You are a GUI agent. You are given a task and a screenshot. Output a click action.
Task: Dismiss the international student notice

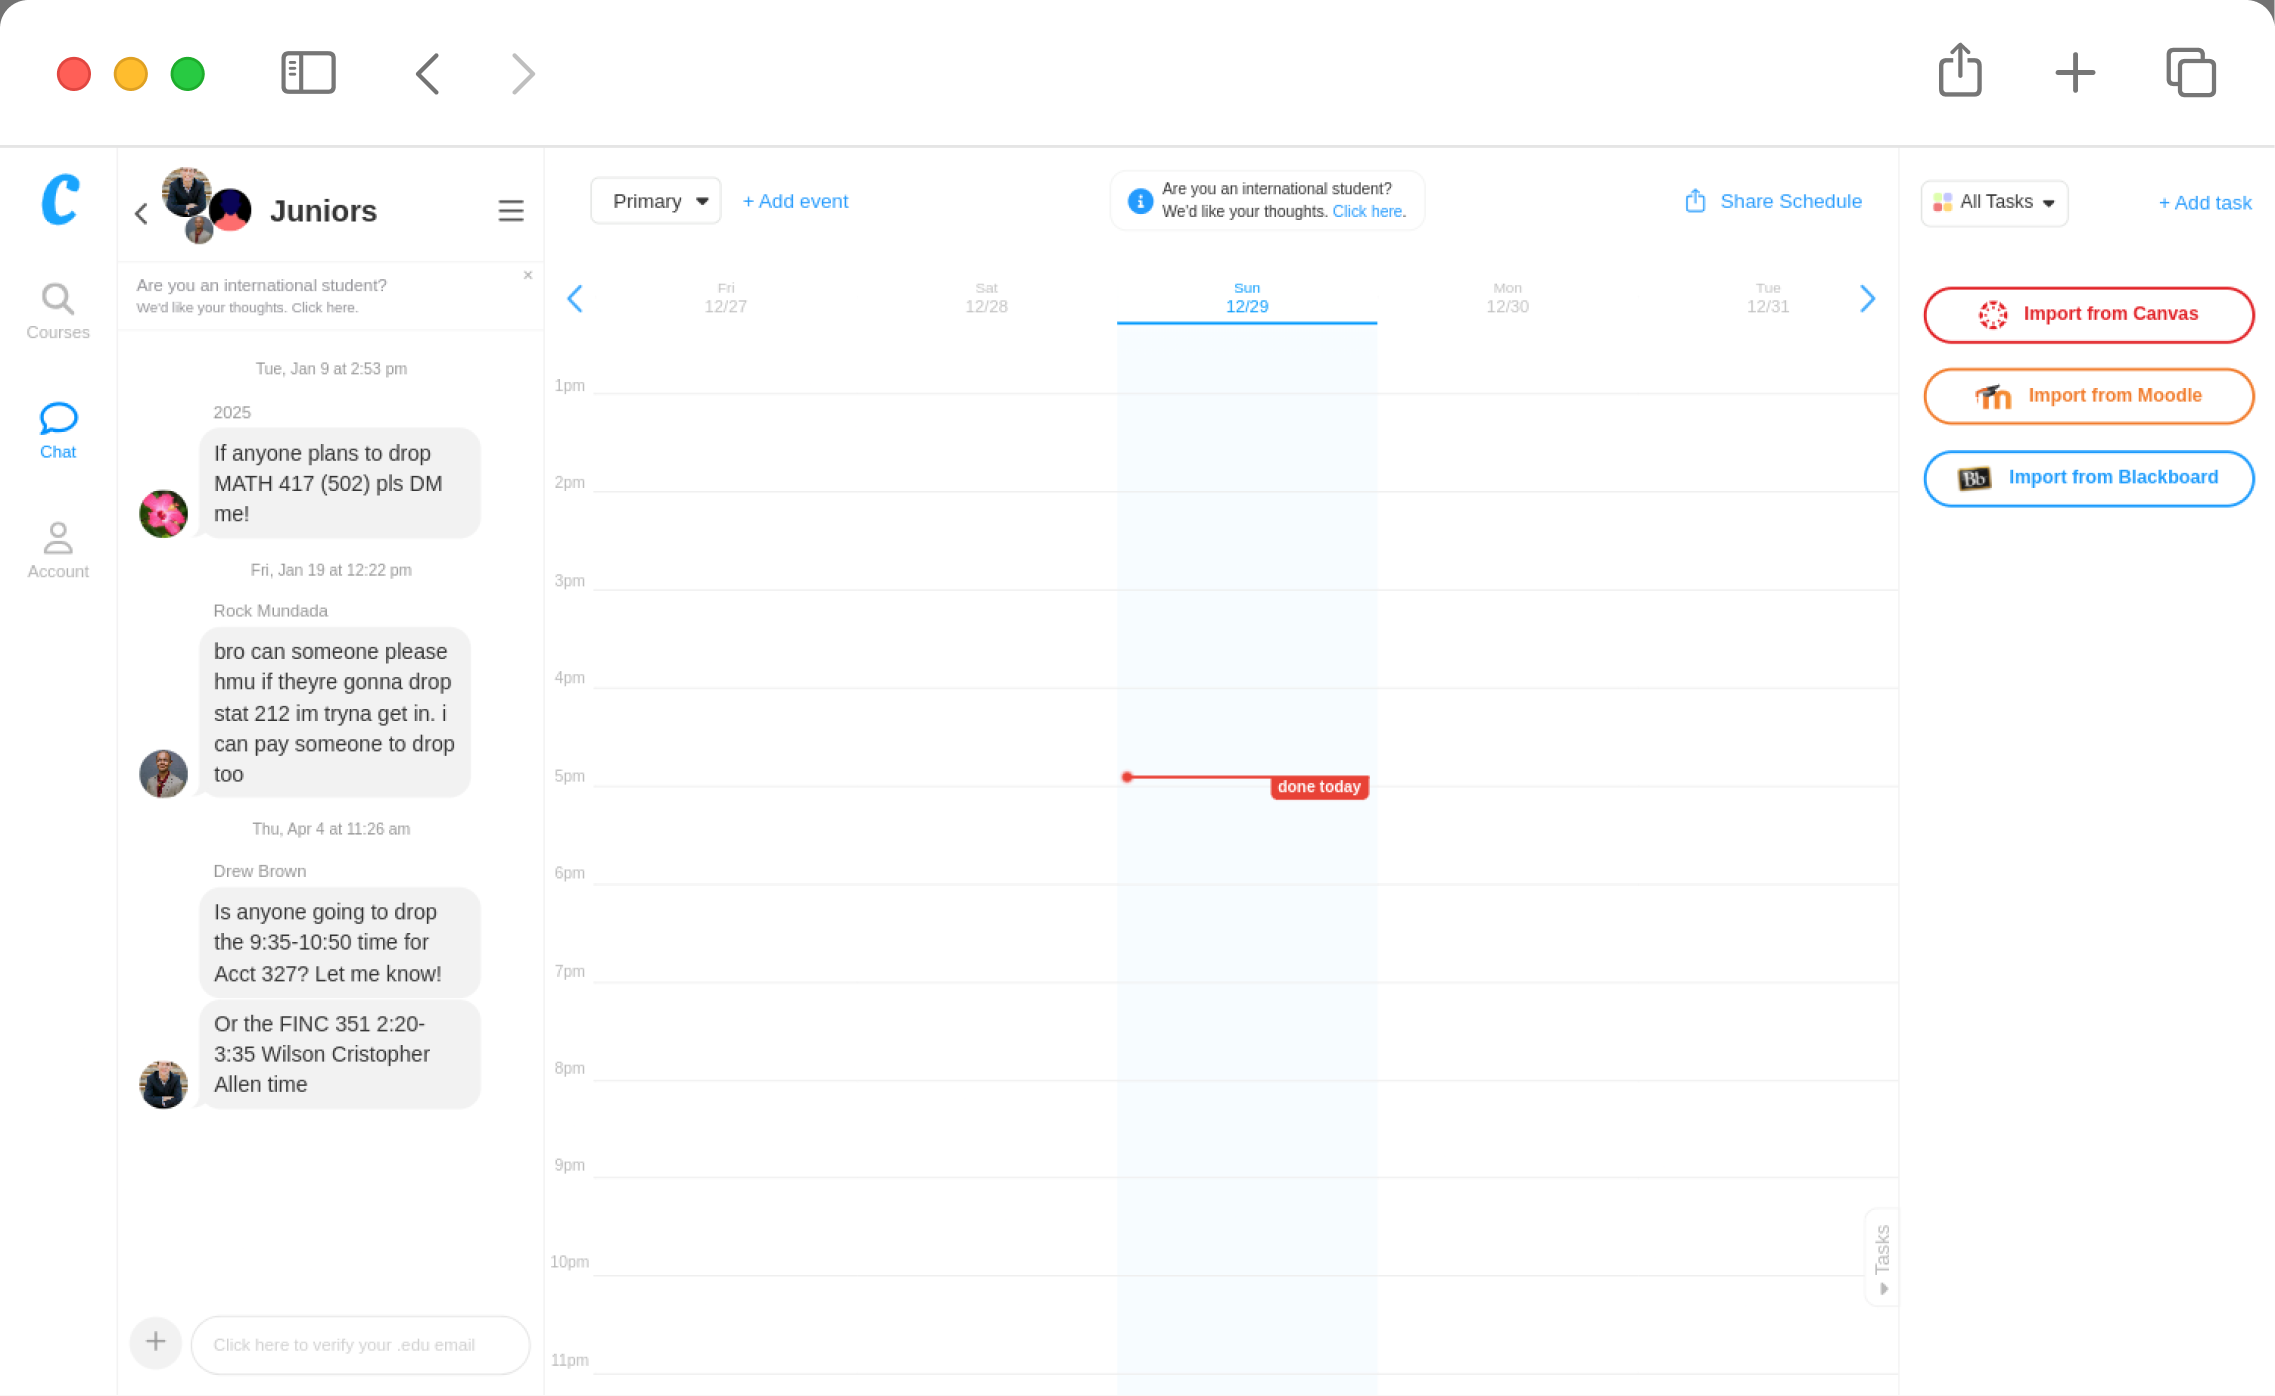click(x=530, y=275)
